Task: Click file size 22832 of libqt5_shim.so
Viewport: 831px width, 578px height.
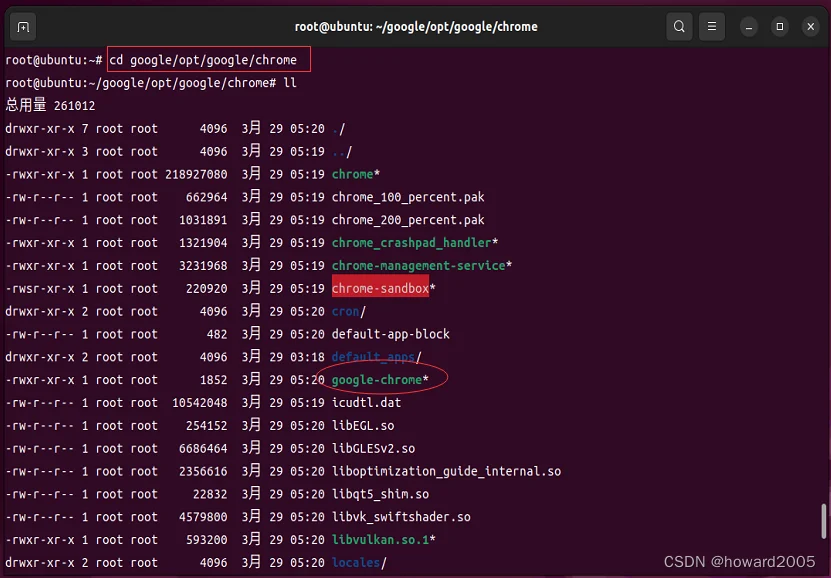Action: [x=210, y=494]
